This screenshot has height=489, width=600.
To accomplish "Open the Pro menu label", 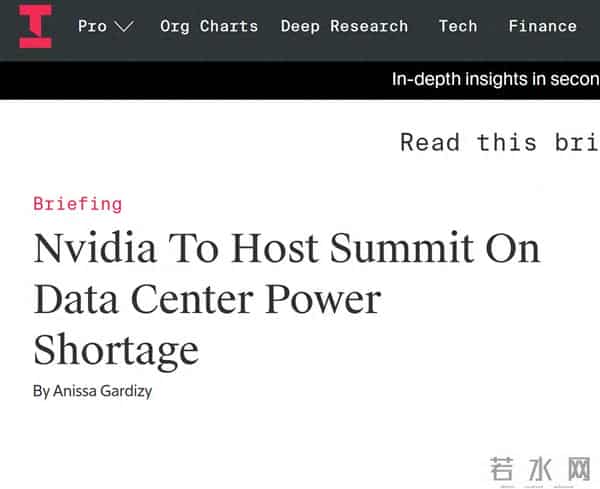I will [x=92, y=26].
